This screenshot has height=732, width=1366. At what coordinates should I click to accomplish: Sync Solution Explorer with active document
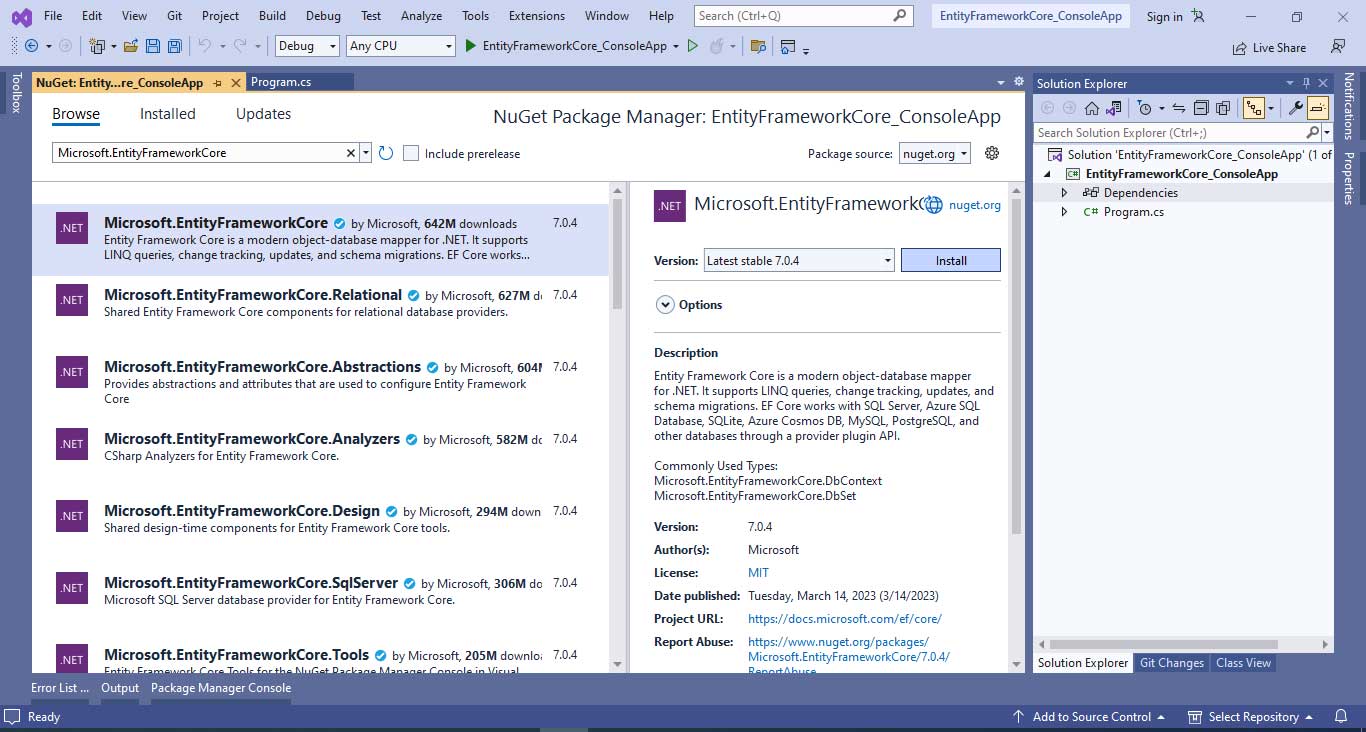[x=1178, y=107]
